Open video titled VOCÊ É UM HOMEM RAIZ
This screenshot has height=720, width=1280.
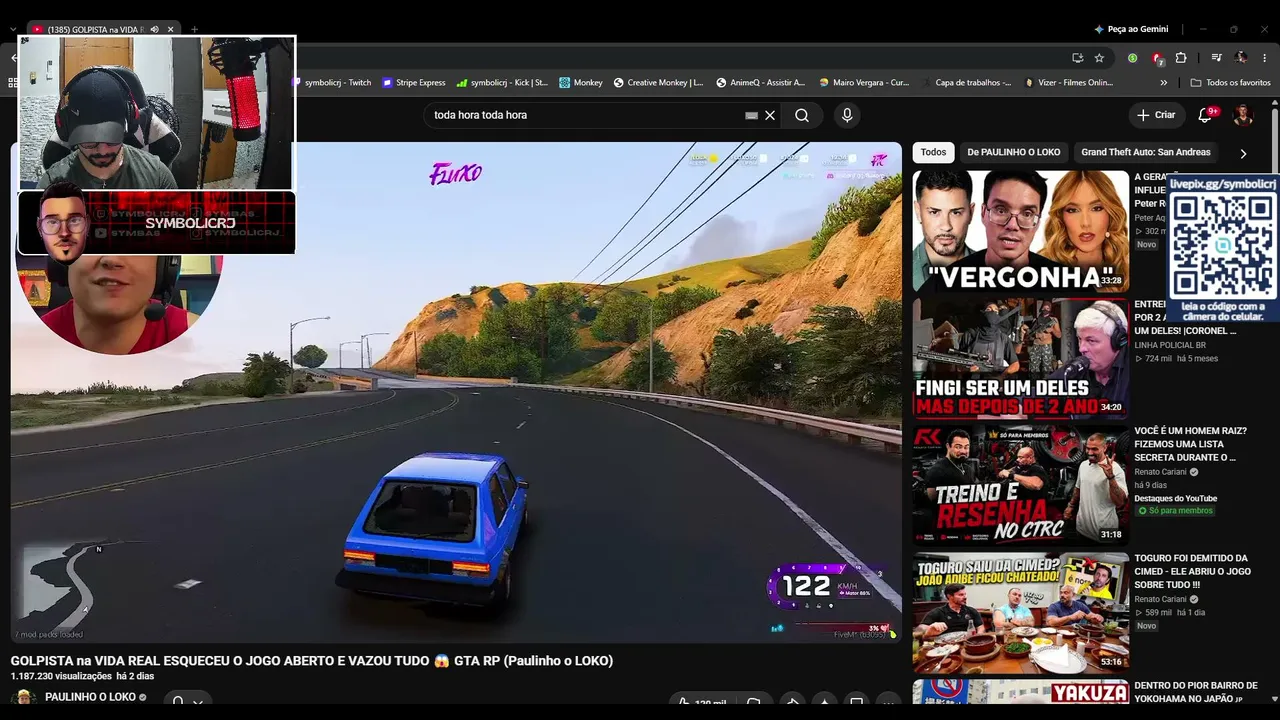pos(1190,444)
